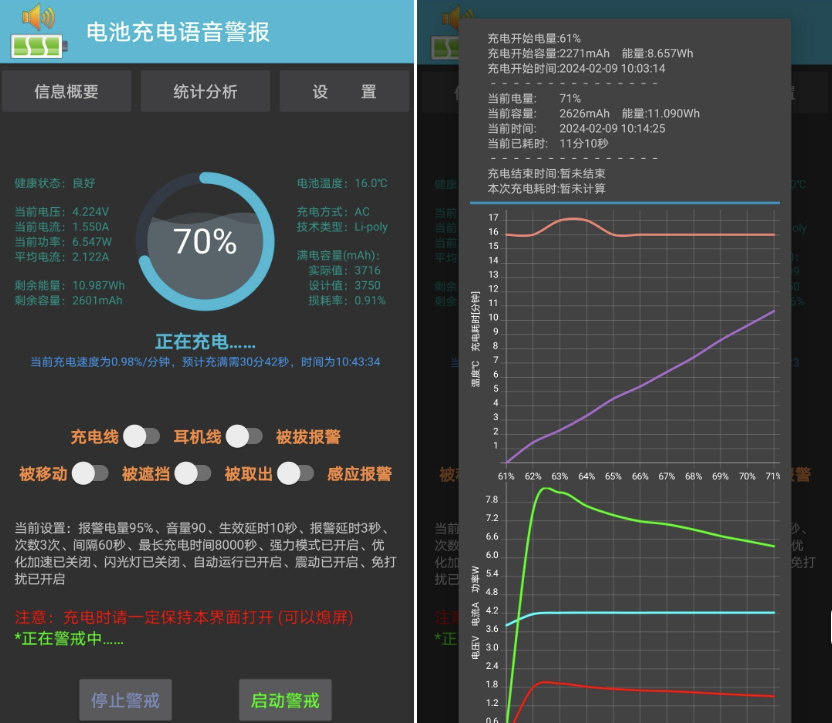Enable the 耳机线 switch
832x723 pixels.
(243, 436)
